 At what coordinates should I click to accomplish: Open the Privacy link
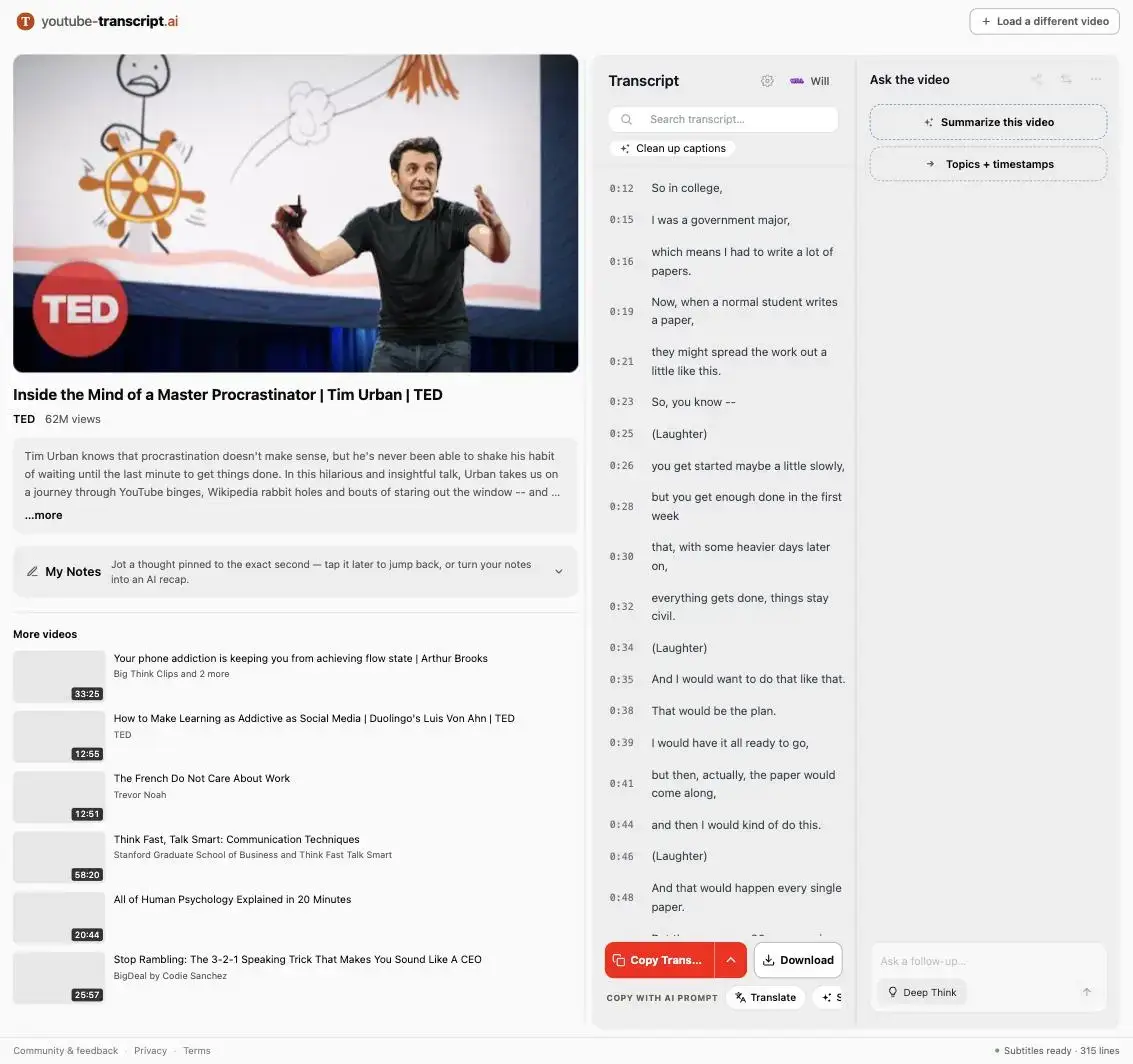point(150,1050)
